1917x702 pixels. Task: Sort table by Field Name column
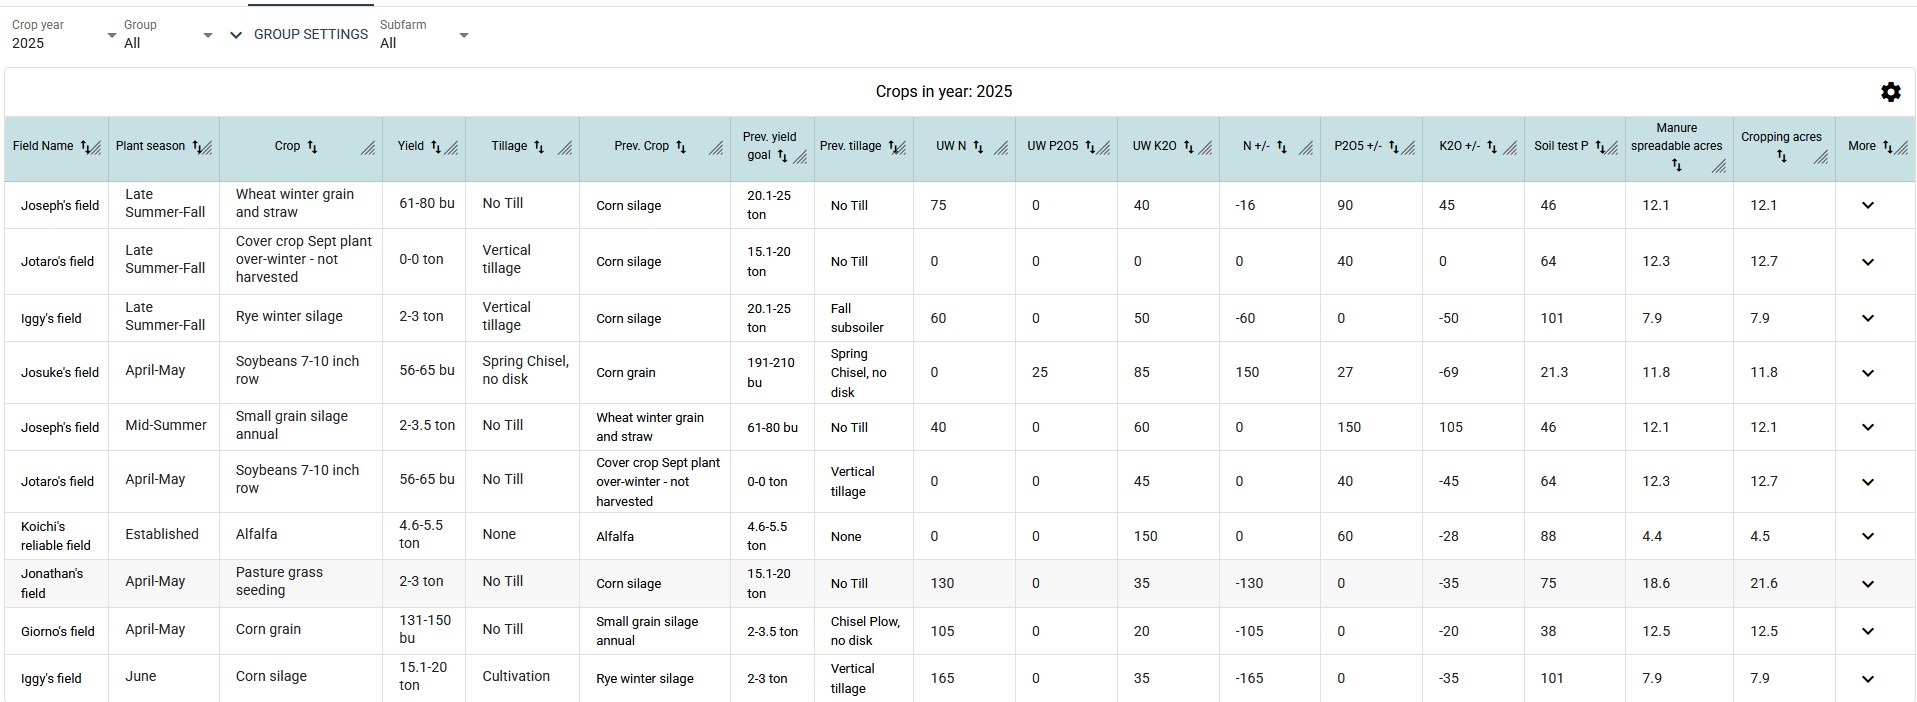pos(86,147)
